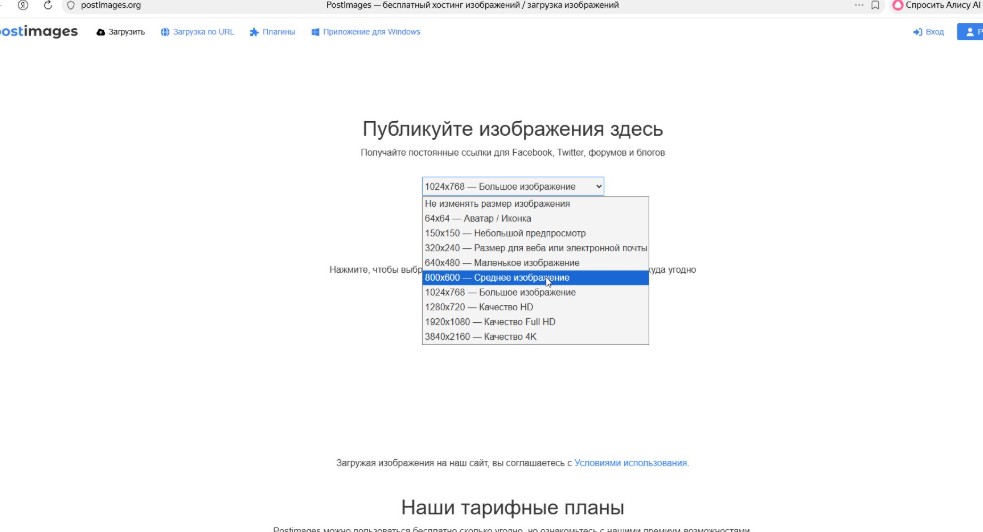Click the puzzle icon beside Плагины

tap(254, 32)
